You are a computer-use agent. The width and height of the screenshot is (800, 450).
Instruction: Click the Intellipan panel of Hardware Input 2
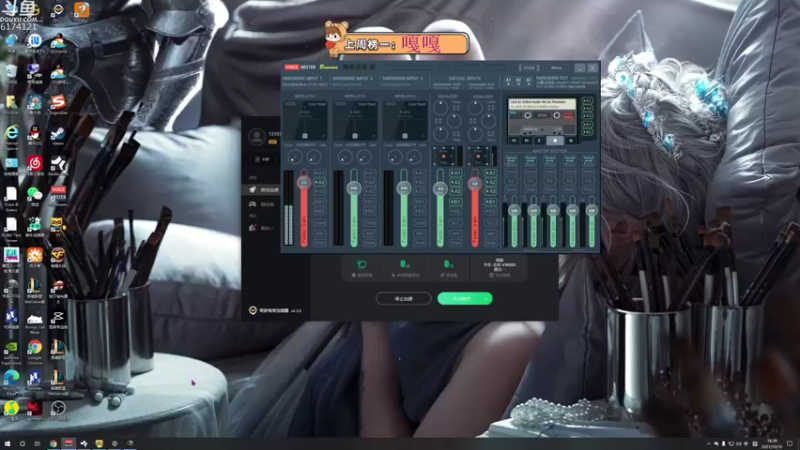355,120
